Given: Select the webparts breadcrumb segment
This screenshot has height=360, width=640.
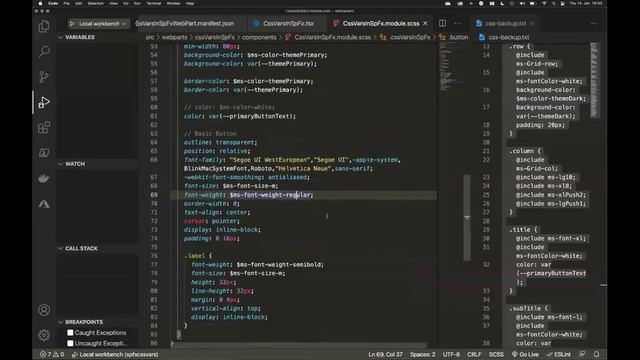Looking at the screenshot, I should coord(174,37).
